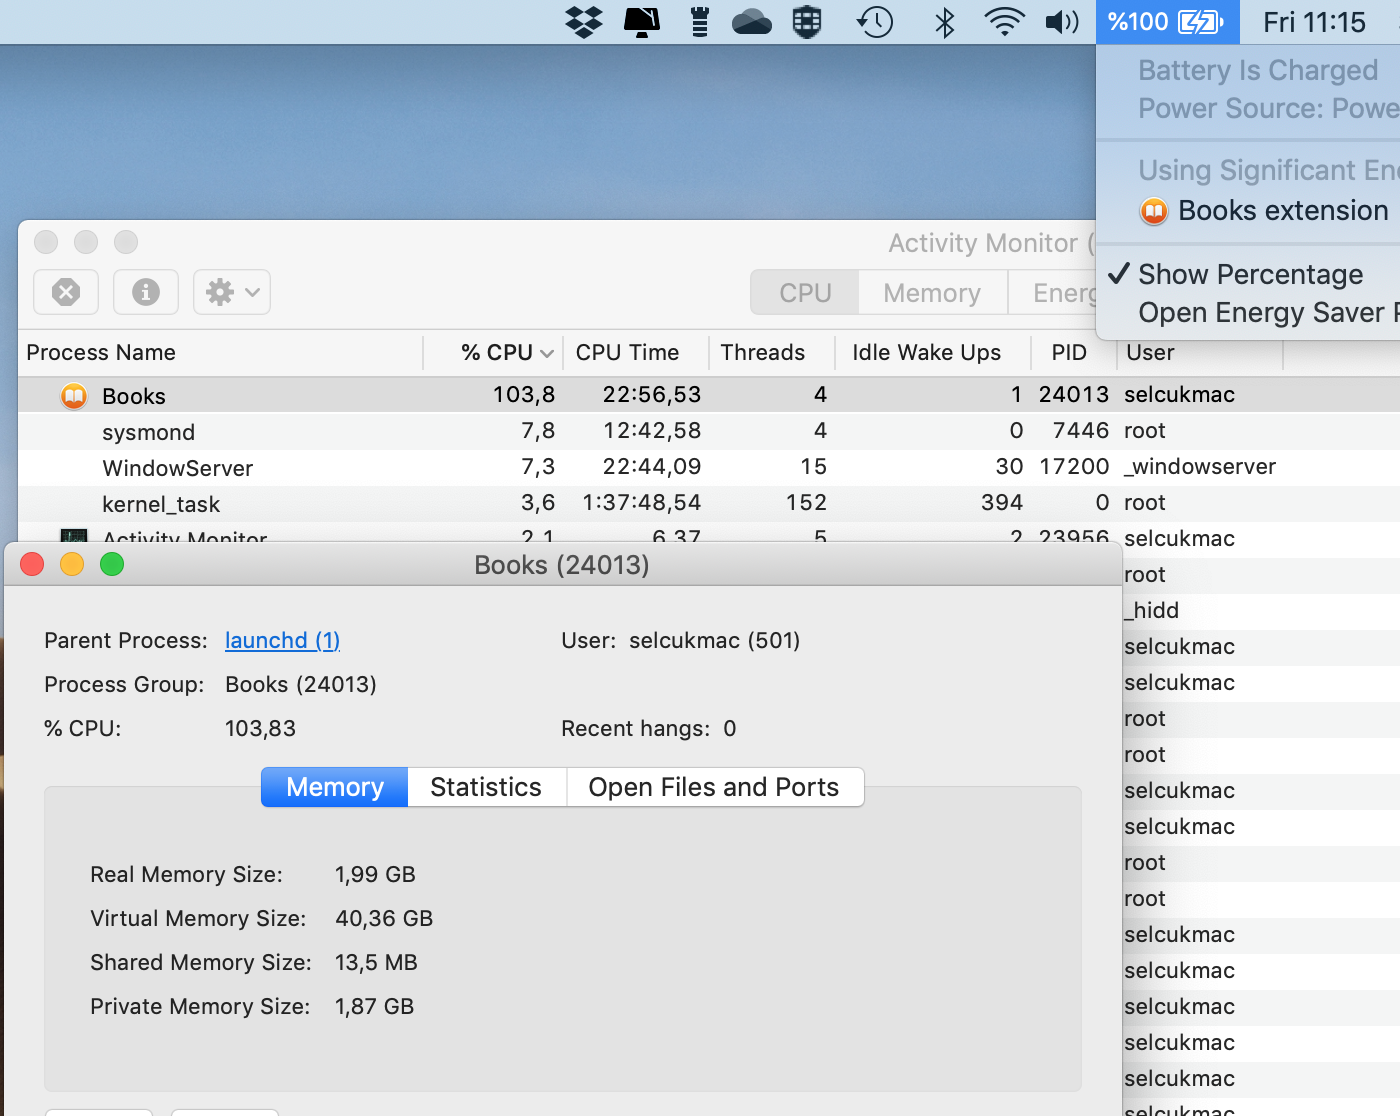Click Process Group Books (24013) value
This screenshot has width=1400, height=1116.
(301, 684)
